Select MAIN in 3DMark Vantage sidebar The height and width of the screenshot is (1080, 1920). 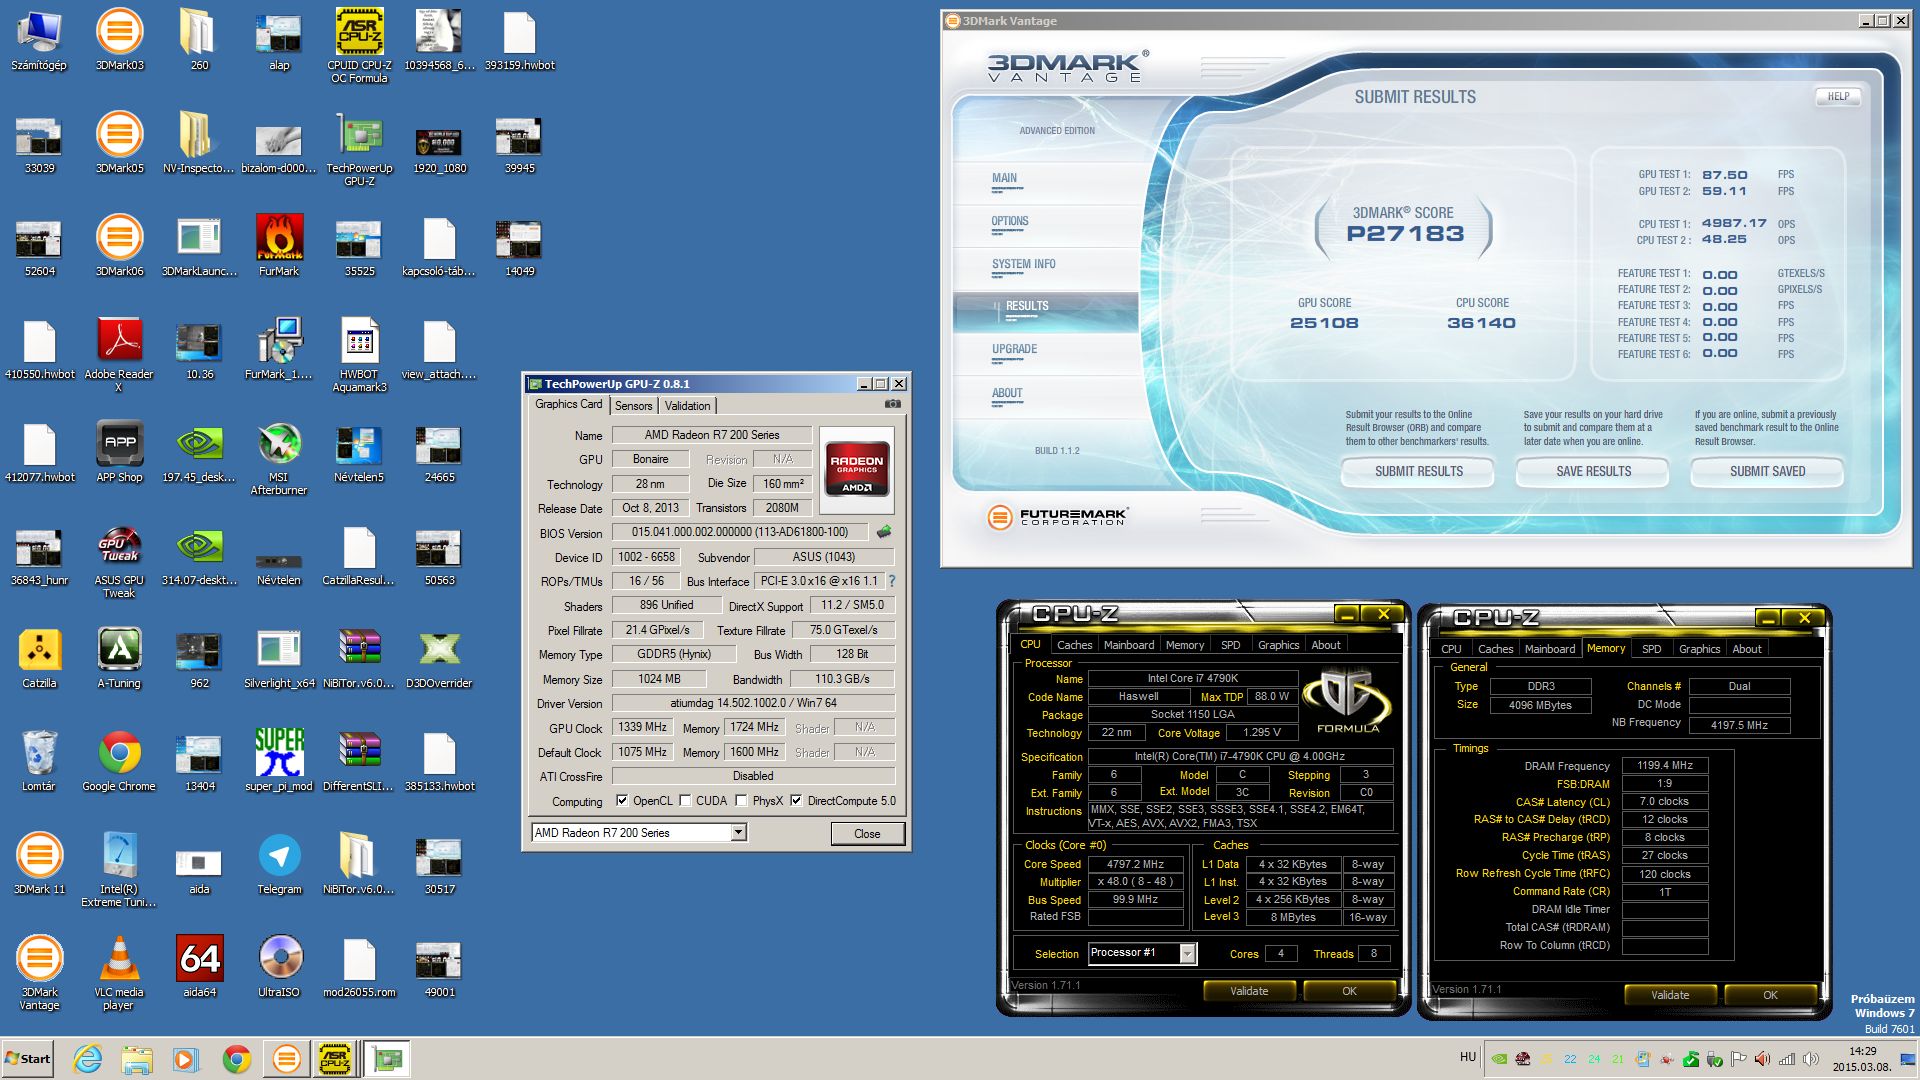[1004, 179]
